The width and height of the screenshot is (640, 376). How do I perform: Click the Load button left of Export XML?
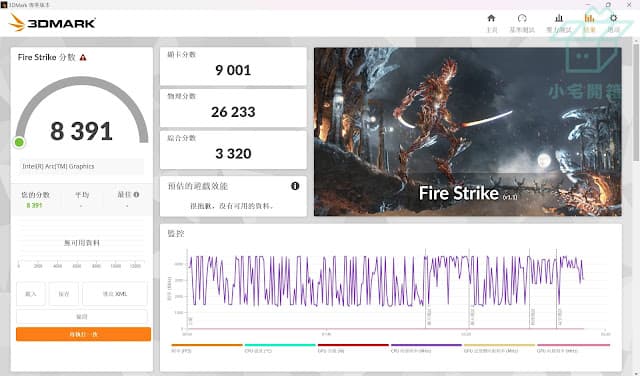tap(31, 294)
